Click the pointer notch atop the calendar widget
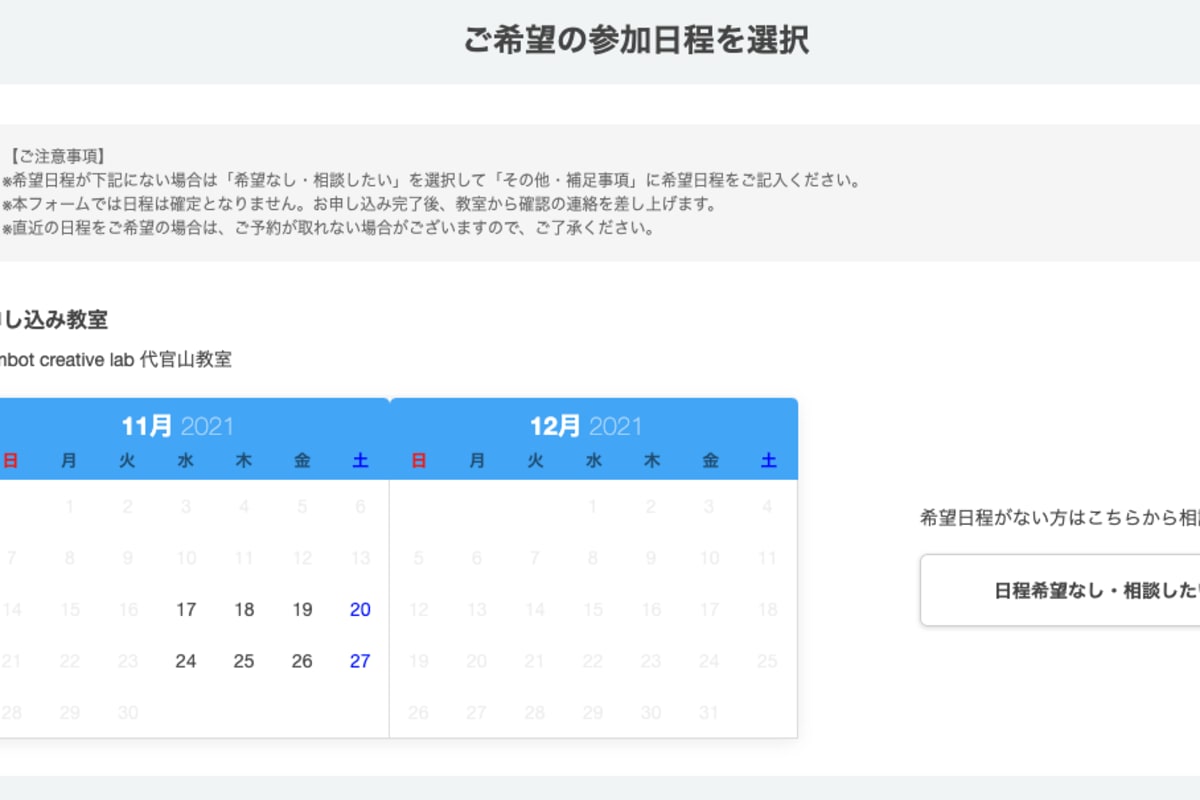1200x800 pixels. 390,398
